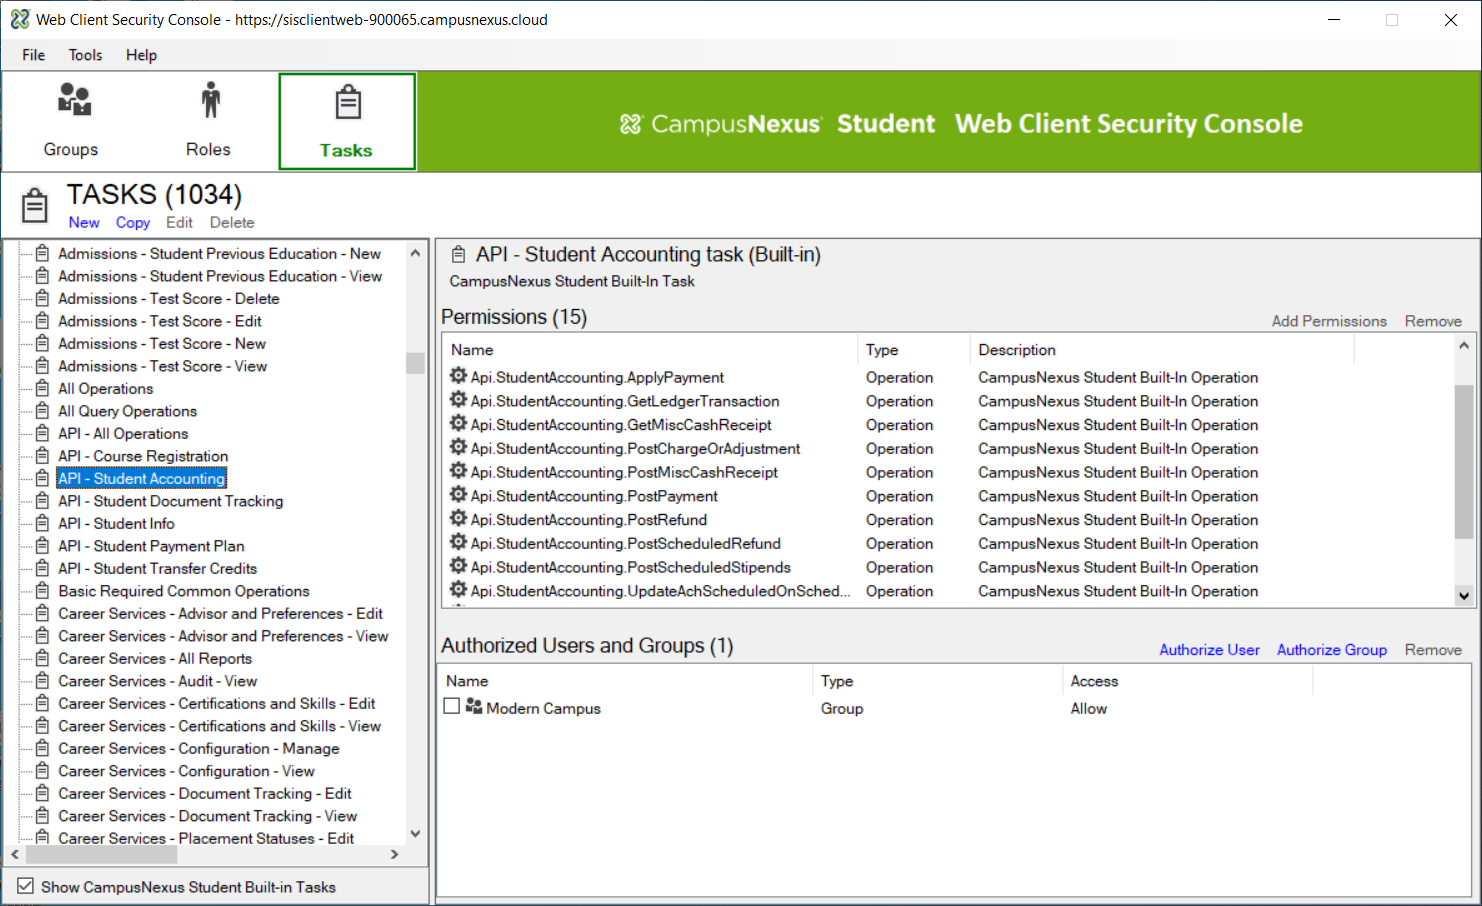This screenshot has height=906, width=1482.
Task: Click task list scroll up arrow
Action: pyautogui.click(x=415, y=252)
